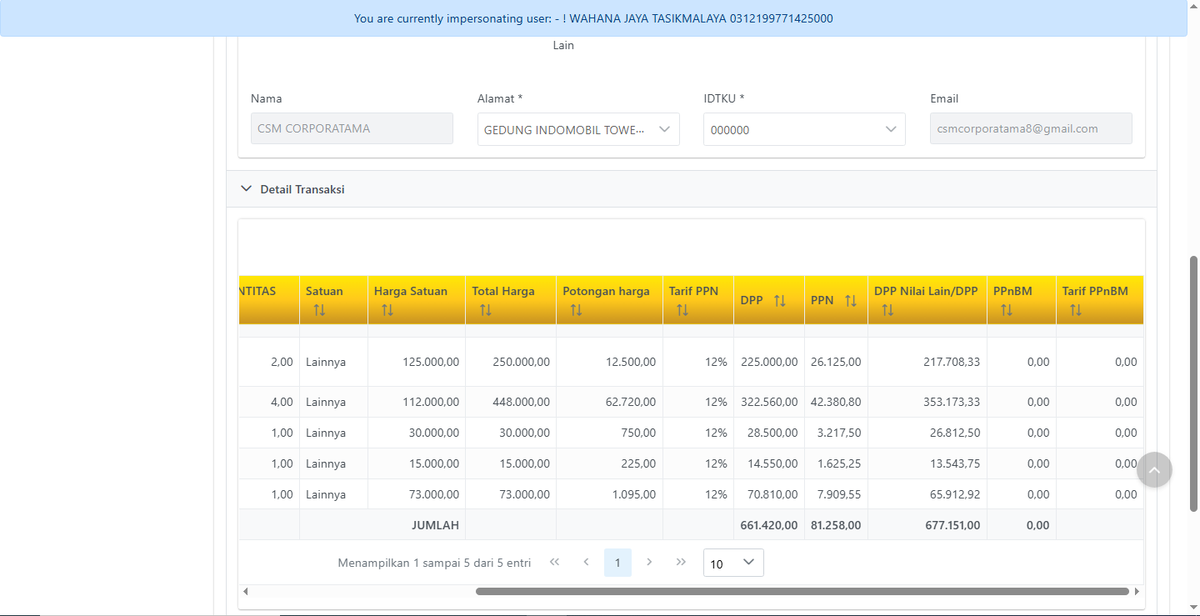Select page 1 in pagination
This screenshot has height=616, width=1200.
click(618, 563)
